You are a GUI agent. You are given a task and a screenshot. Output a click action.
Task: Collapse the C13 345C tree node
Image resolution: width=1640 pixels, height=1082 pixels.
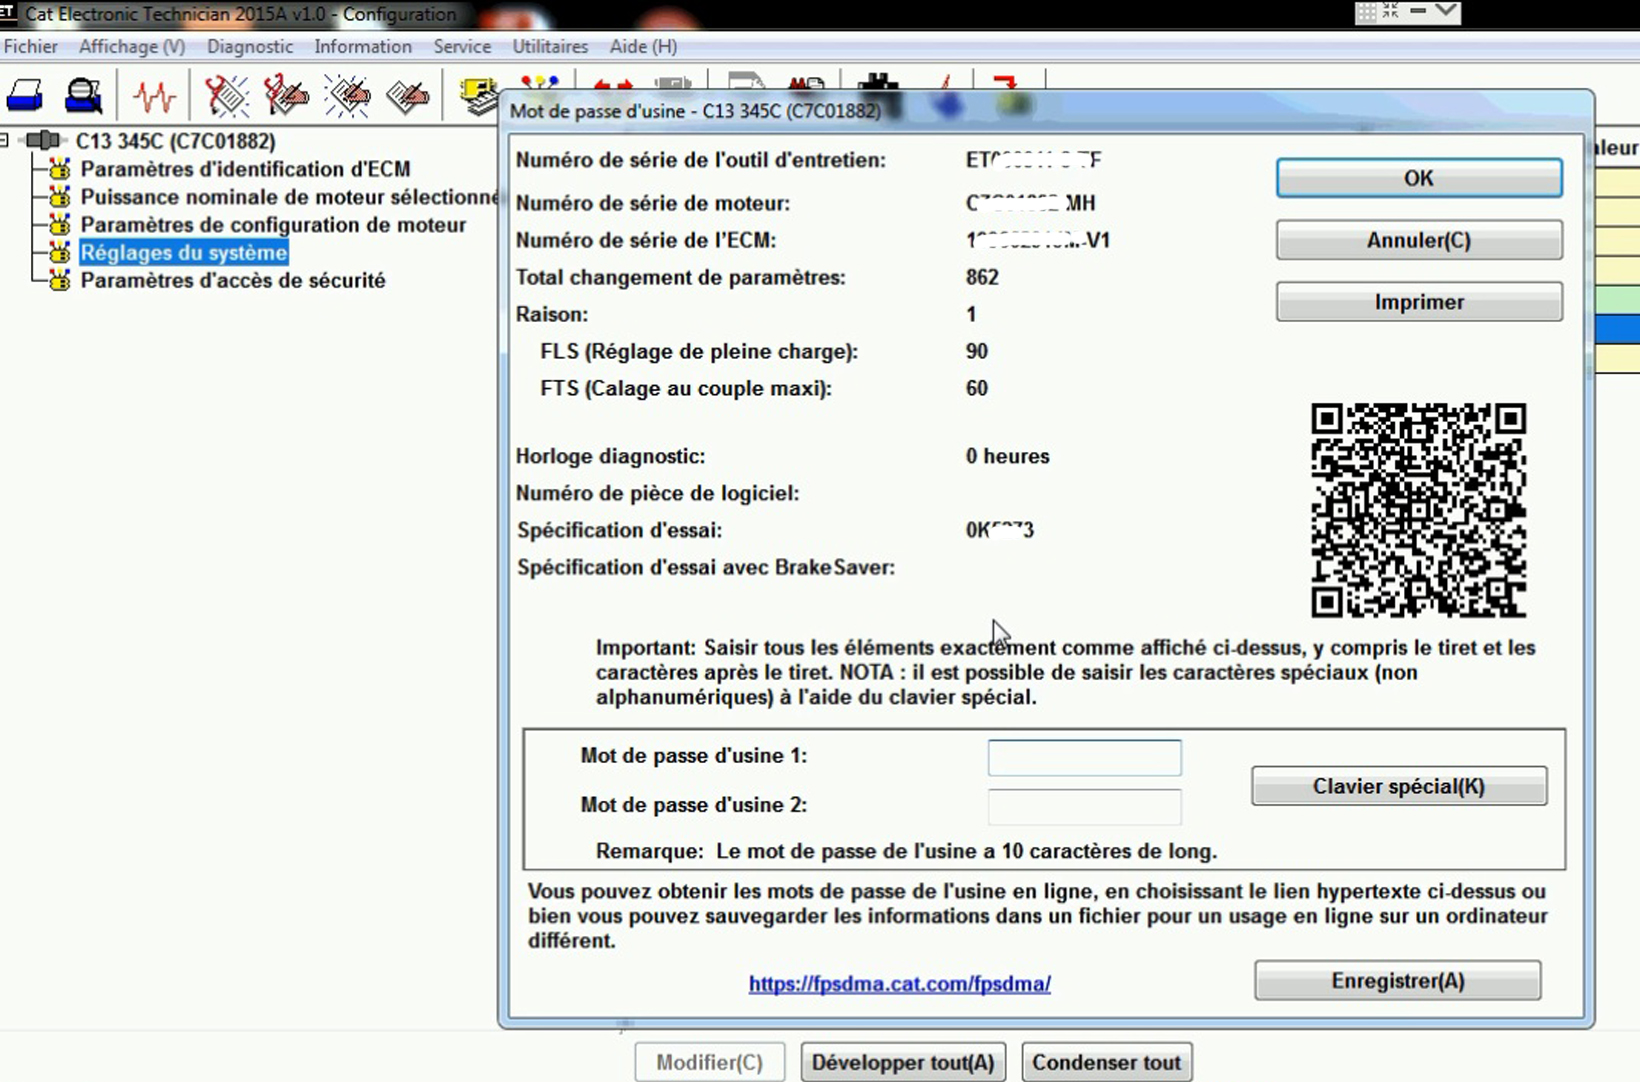click(5, 141)
